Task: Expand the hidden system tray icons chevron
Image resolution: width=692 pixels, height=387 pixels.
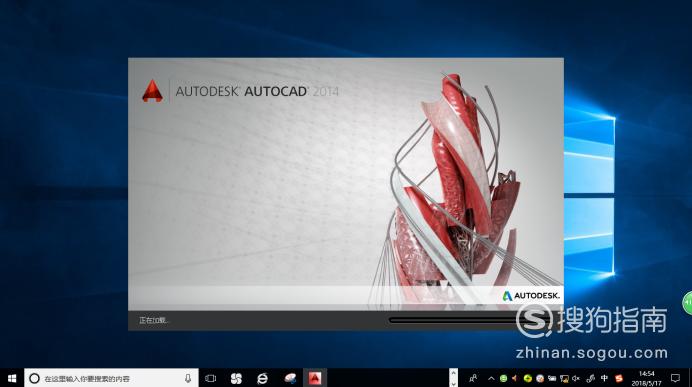Action: 491,378
